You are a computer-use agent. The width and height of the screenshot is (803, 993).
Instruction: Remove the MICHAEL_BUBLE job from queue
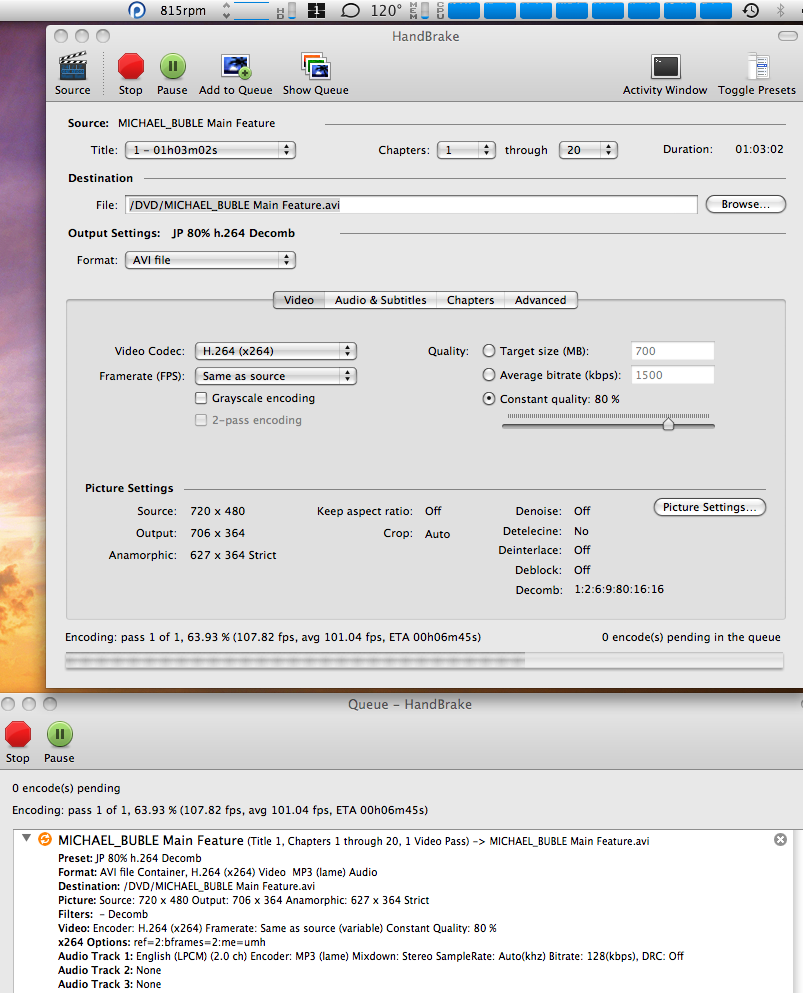(780, 839)
